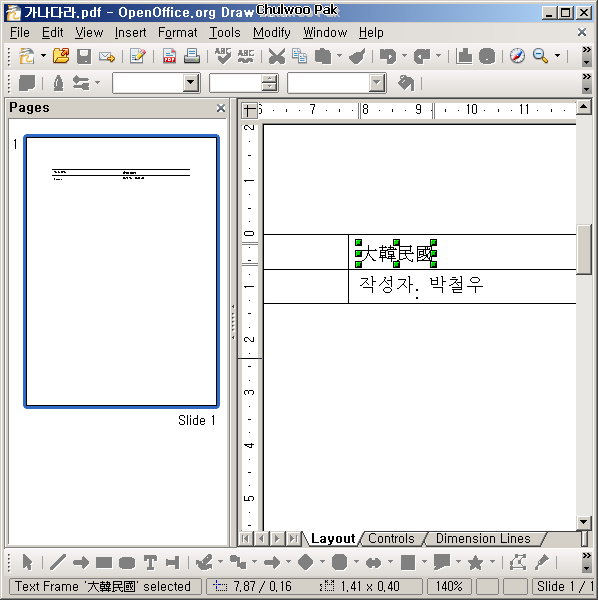Screen dimensions: 598x600
Task: Open the Edit menu
Action: click(x=52, y=33)
